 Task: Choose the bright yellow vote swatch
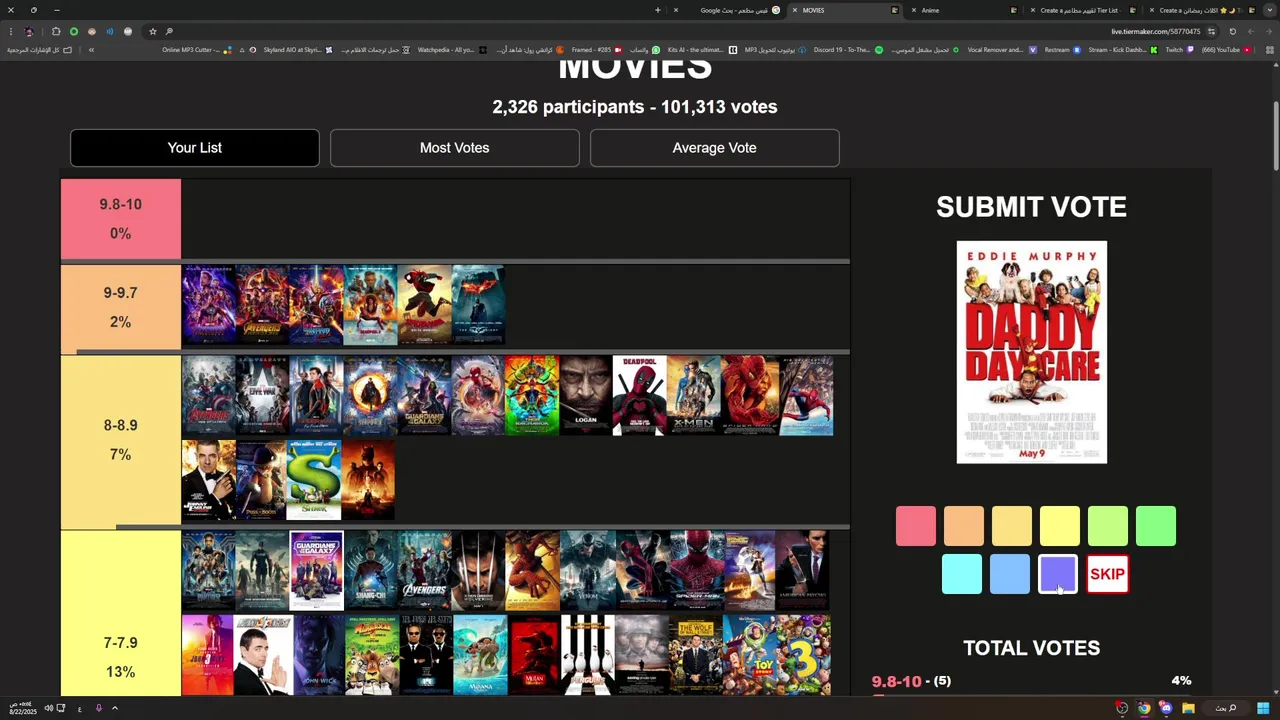pos(1060,526)
